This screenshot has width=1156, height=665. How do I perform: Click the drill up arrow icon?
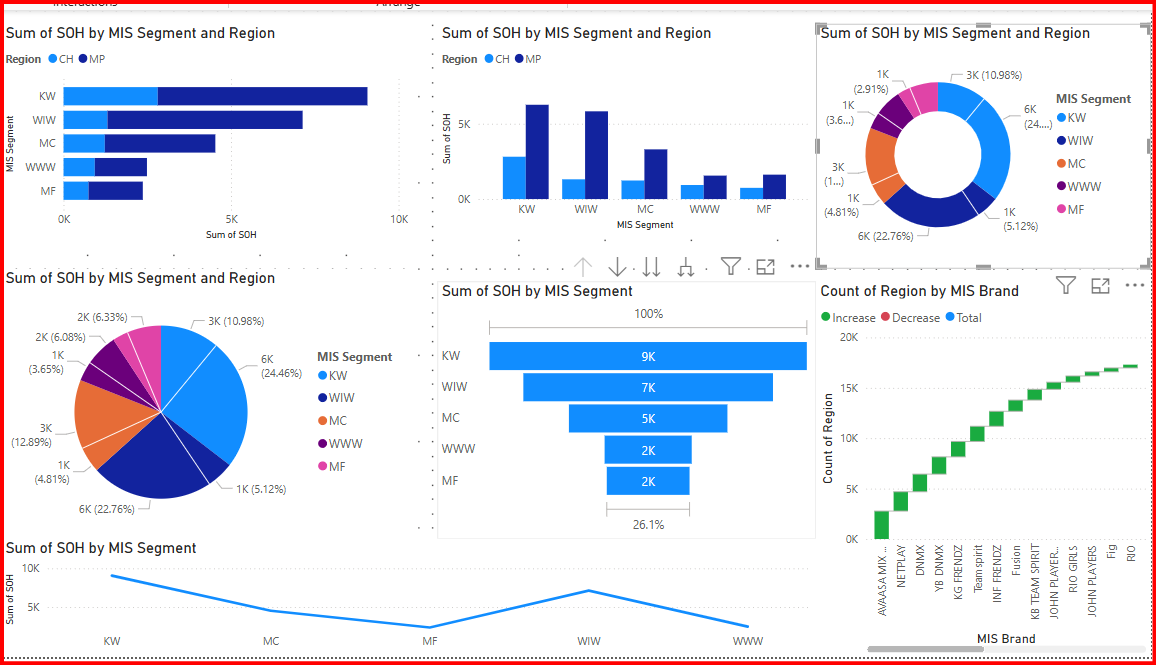tap(584, 267)
